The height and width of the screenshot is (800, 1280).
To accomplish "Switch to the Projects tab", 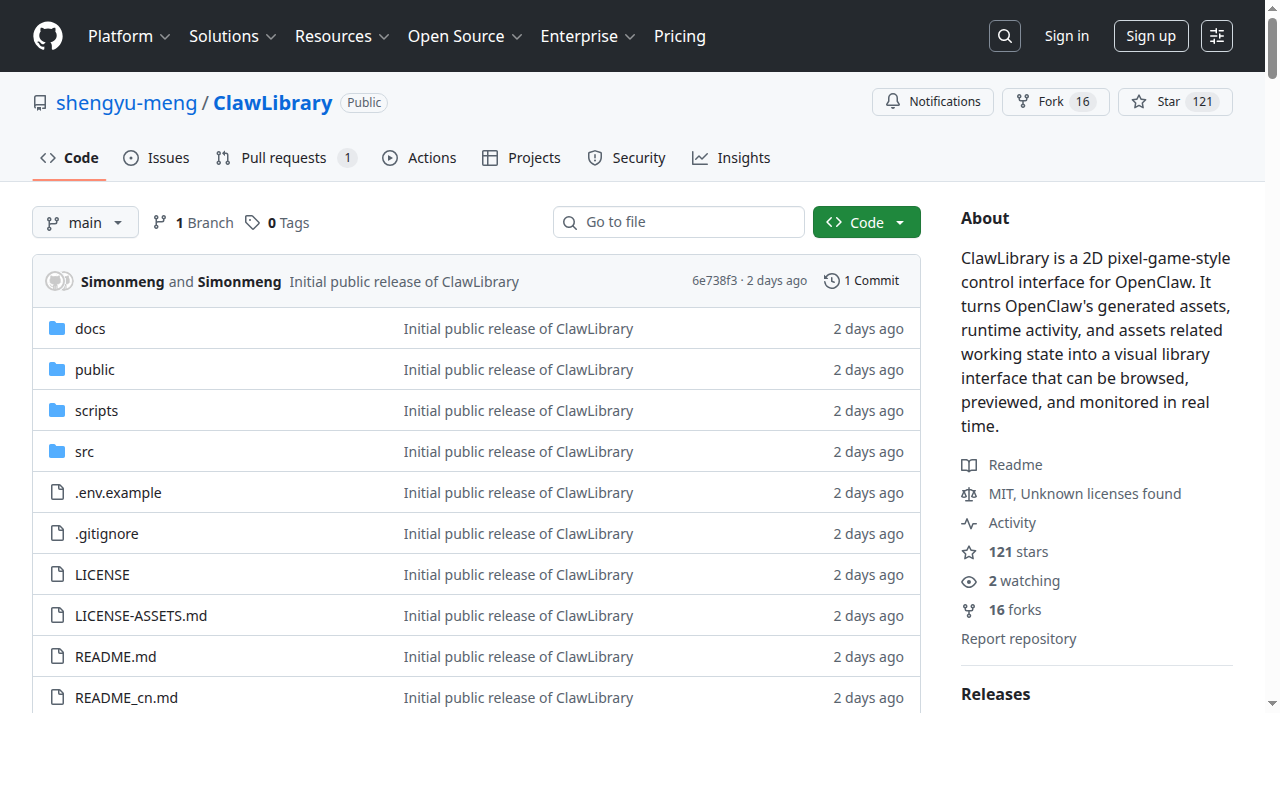I will click(521, 158).
